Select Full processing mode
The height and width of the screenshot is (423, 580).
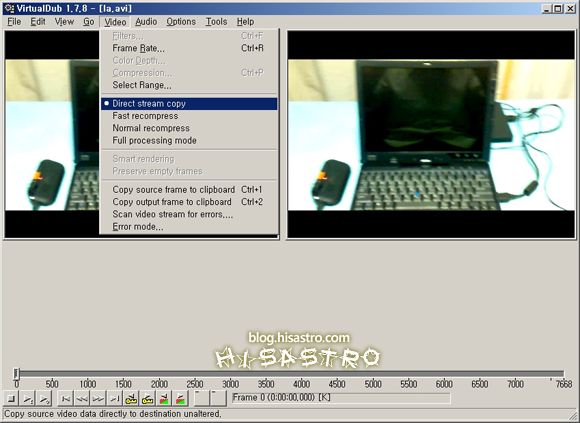pos(189,141)
